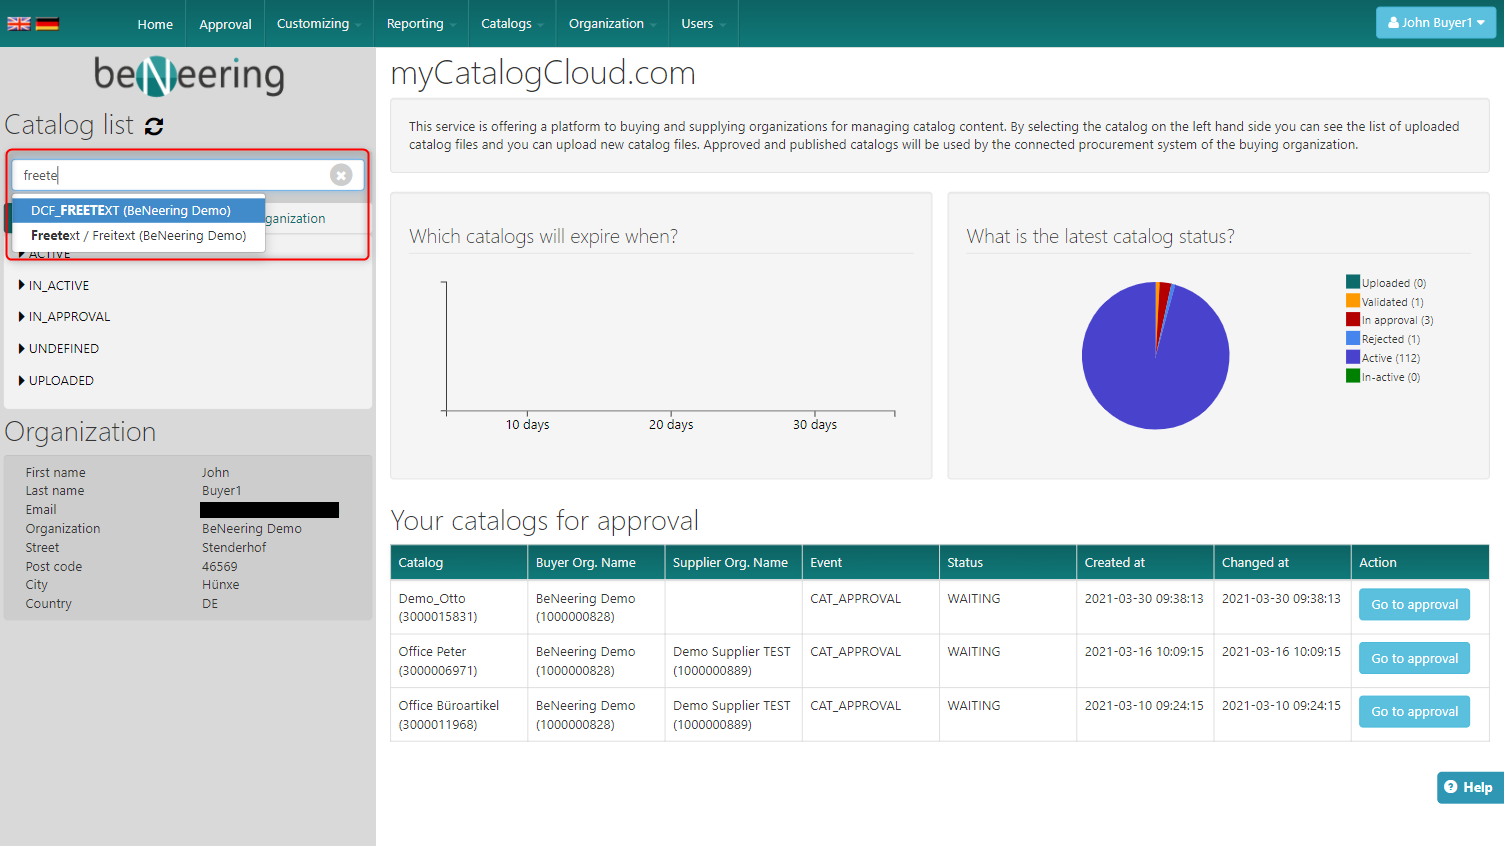Expand the IN_ACTIVE catalog group

click(x=58, y=286)
